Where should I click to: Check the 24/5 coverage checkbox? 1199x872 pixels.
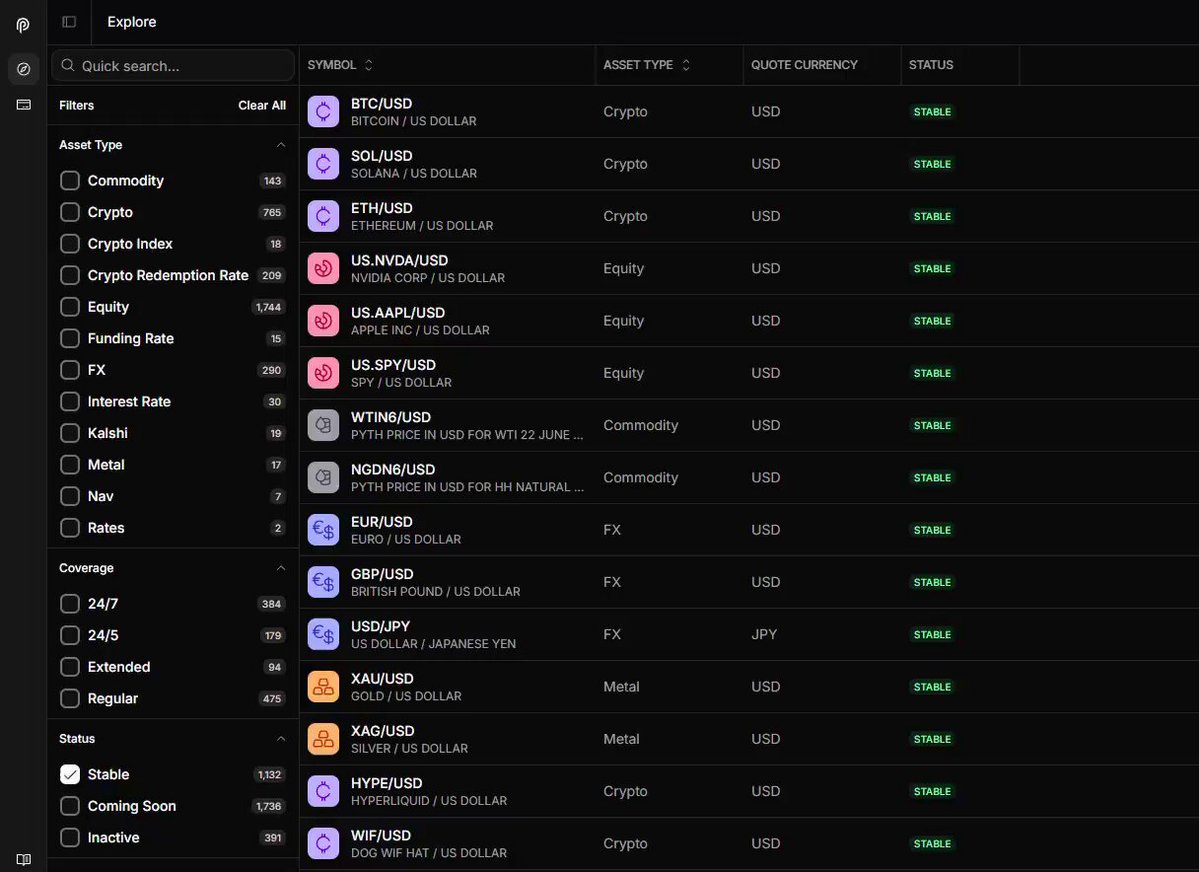tap(70, 635)
